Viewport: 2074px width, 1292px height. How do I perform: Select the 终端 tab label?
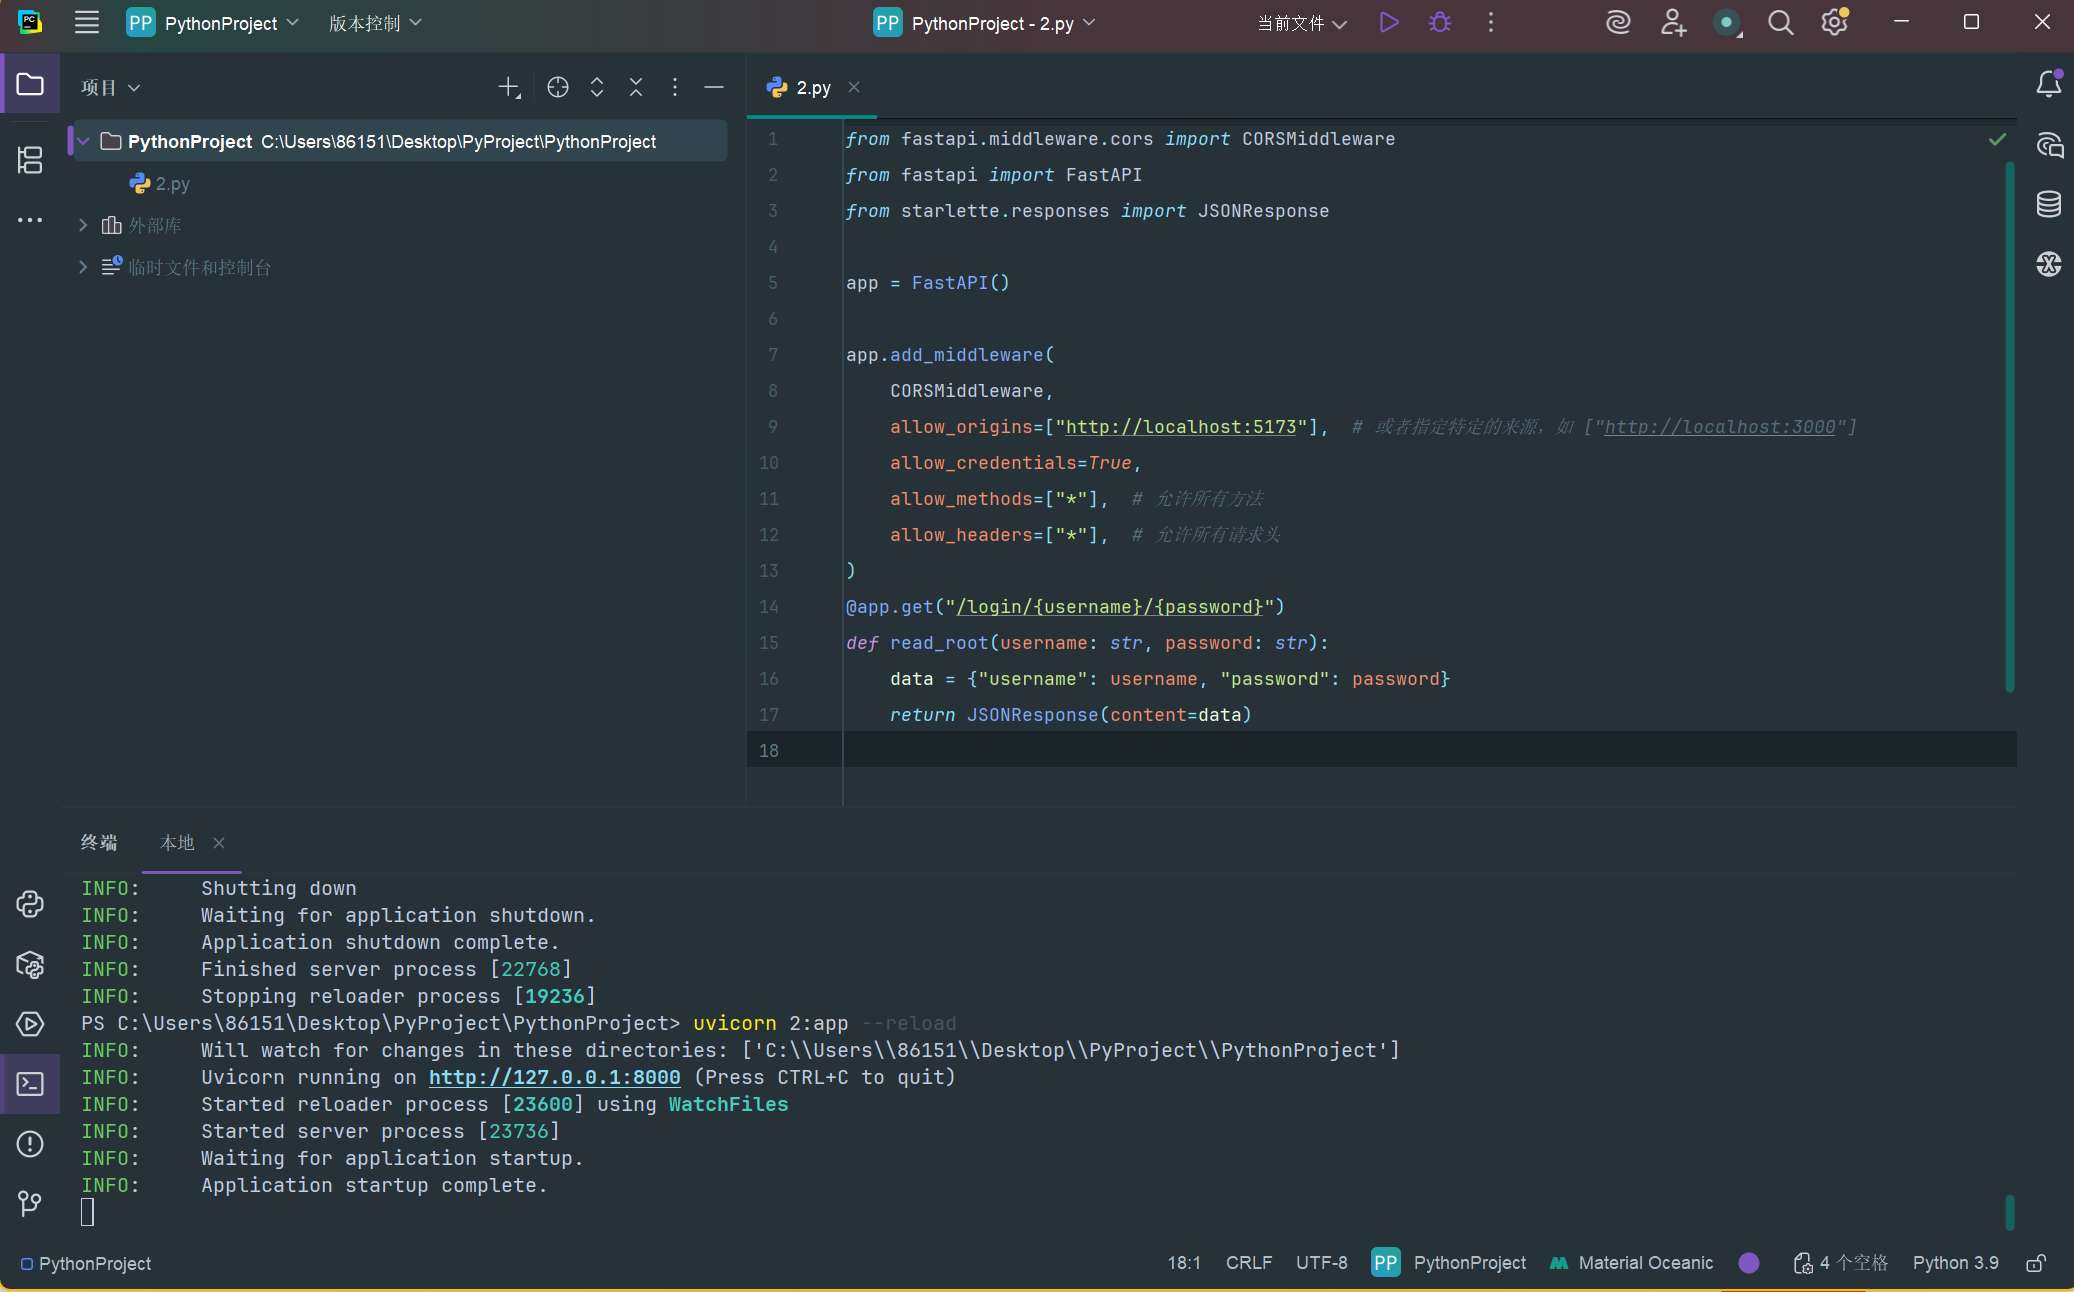99,843
